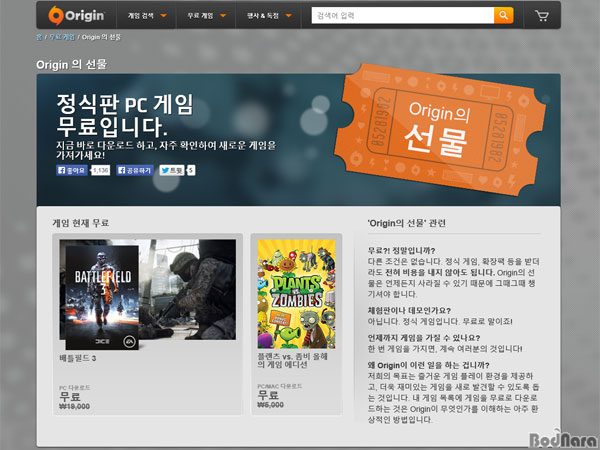
Task: Click the Battlefield 3 무료 price label
Action: pyautogui.click(x=70, y=397)
